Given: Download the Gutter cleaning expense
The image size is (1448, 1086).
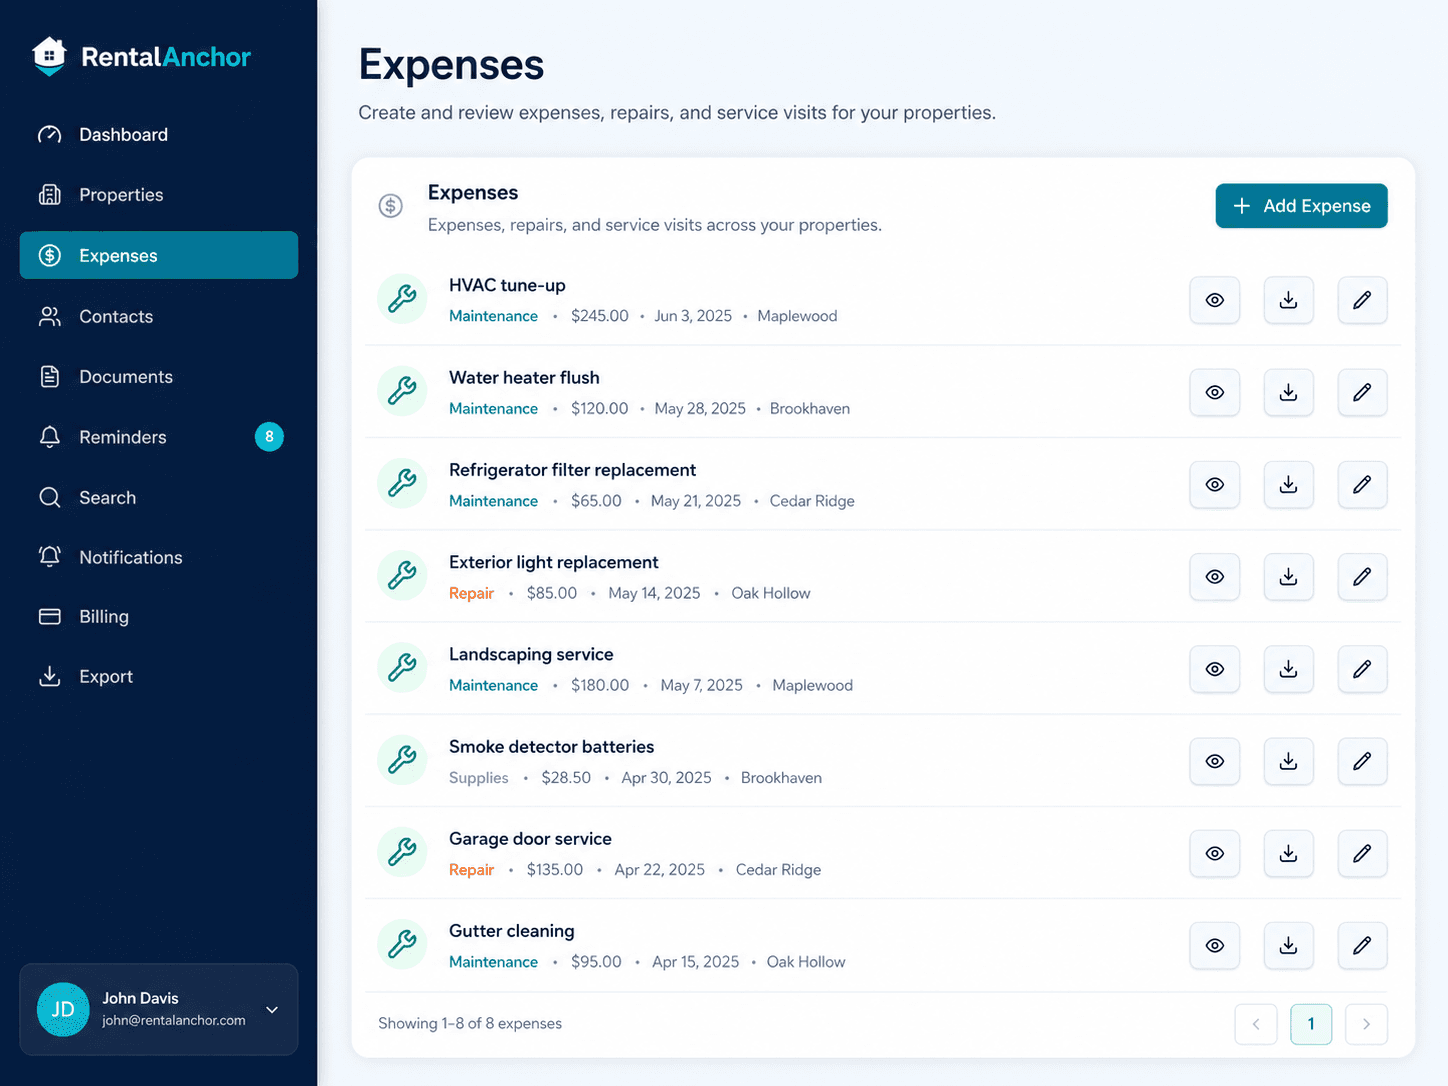Looking at the screenshot, I should pyautogui.click(x=1288, y=945).
